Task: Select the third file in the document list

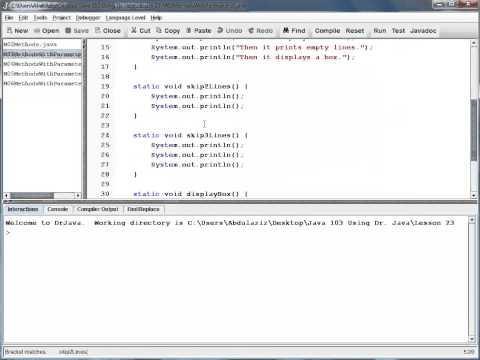Action: pyautogui.click(x=42, y=64)
